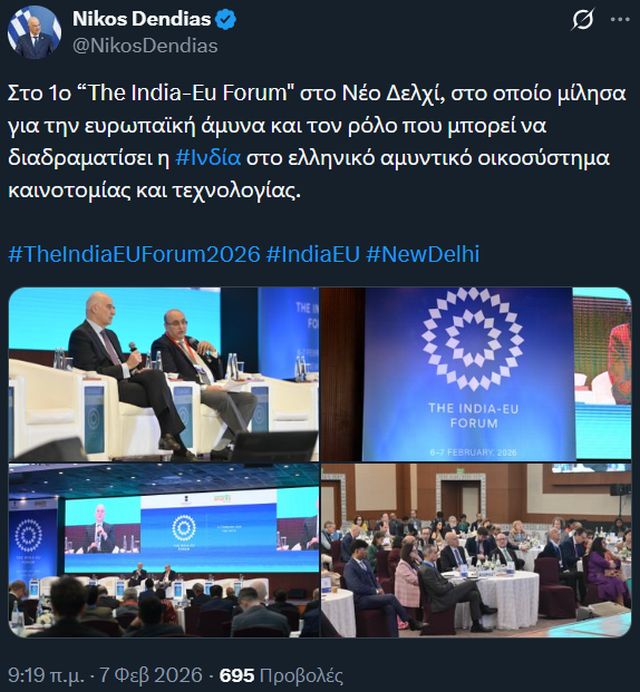Image resolution: width=640 pixels, height=692 pixels.
Task: Click the #NewDelhi hashtag
Action: pyautogui.click(x=422, y=254)
